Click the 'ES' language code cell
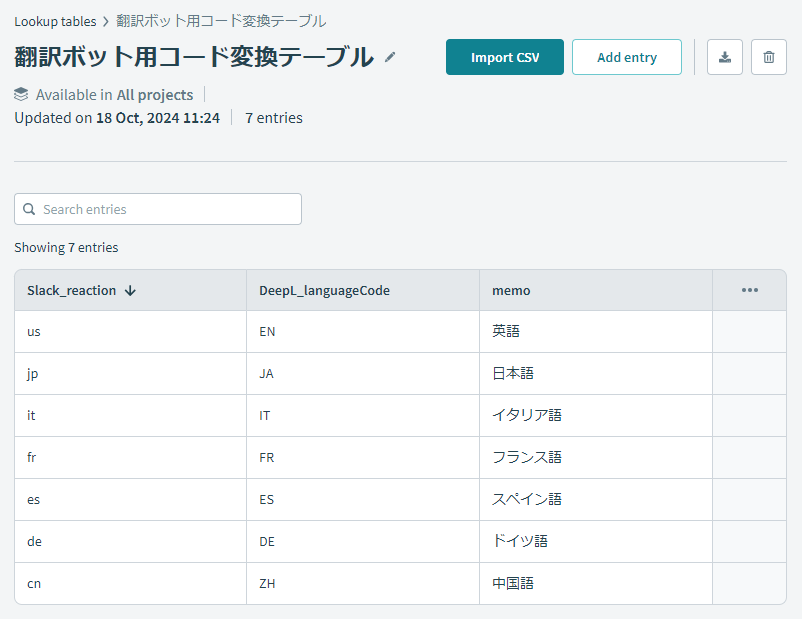Screen dimensions: 802x619 (x=363, y=500)
